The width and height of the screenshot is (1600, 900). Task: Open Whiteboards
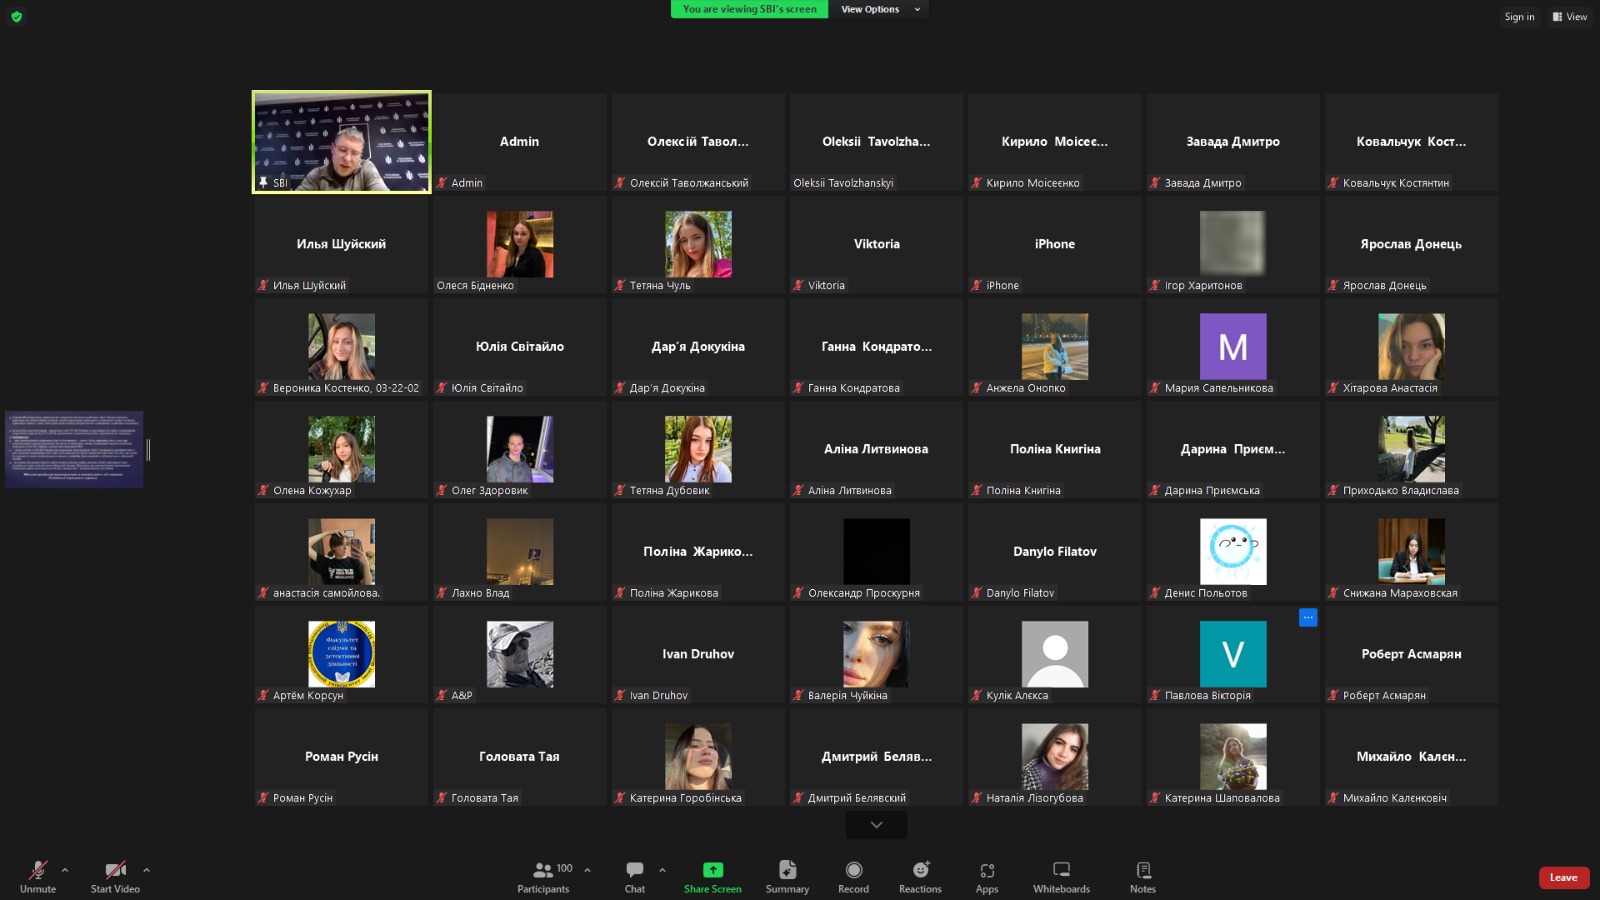[x=1061, y=876]
